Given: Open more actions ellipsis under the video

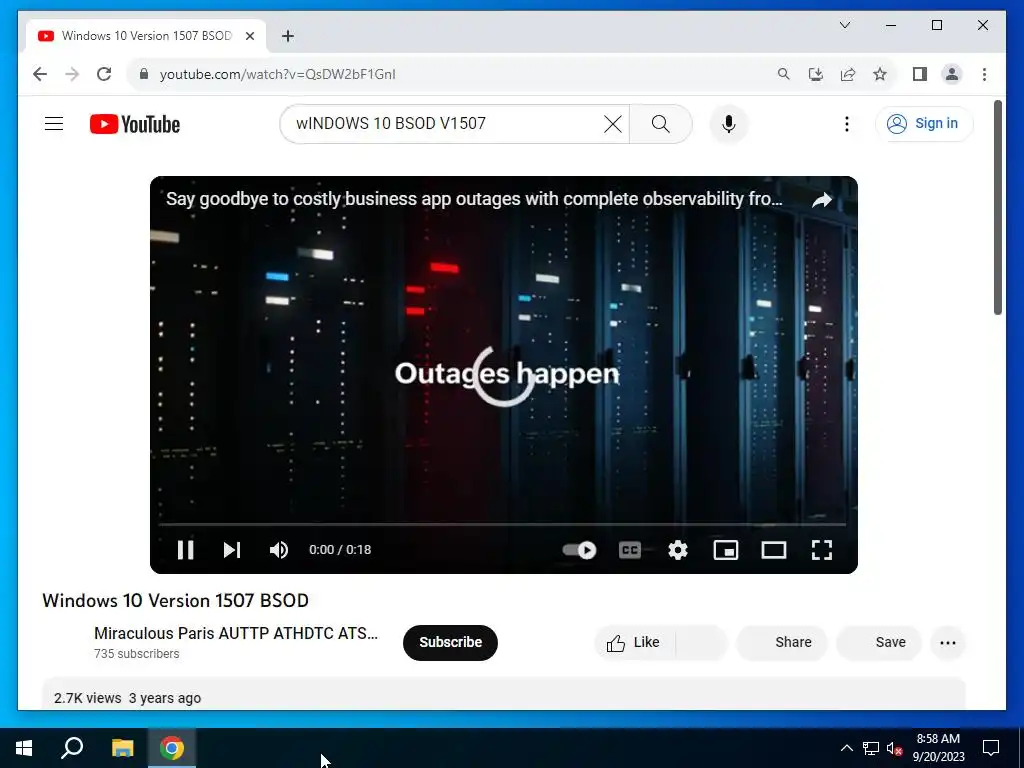Looking at the screenshot, I should coord(948,643).
